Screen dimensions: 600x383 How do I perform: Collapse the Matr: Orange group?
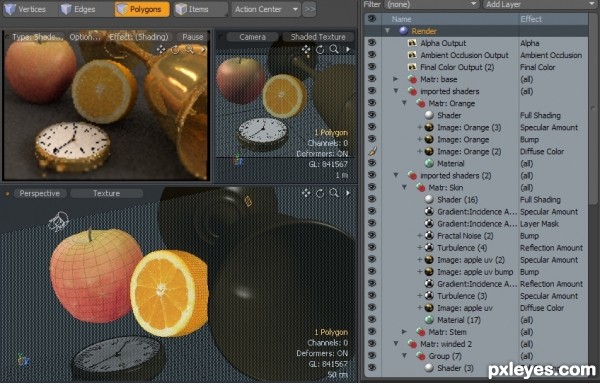404,103
